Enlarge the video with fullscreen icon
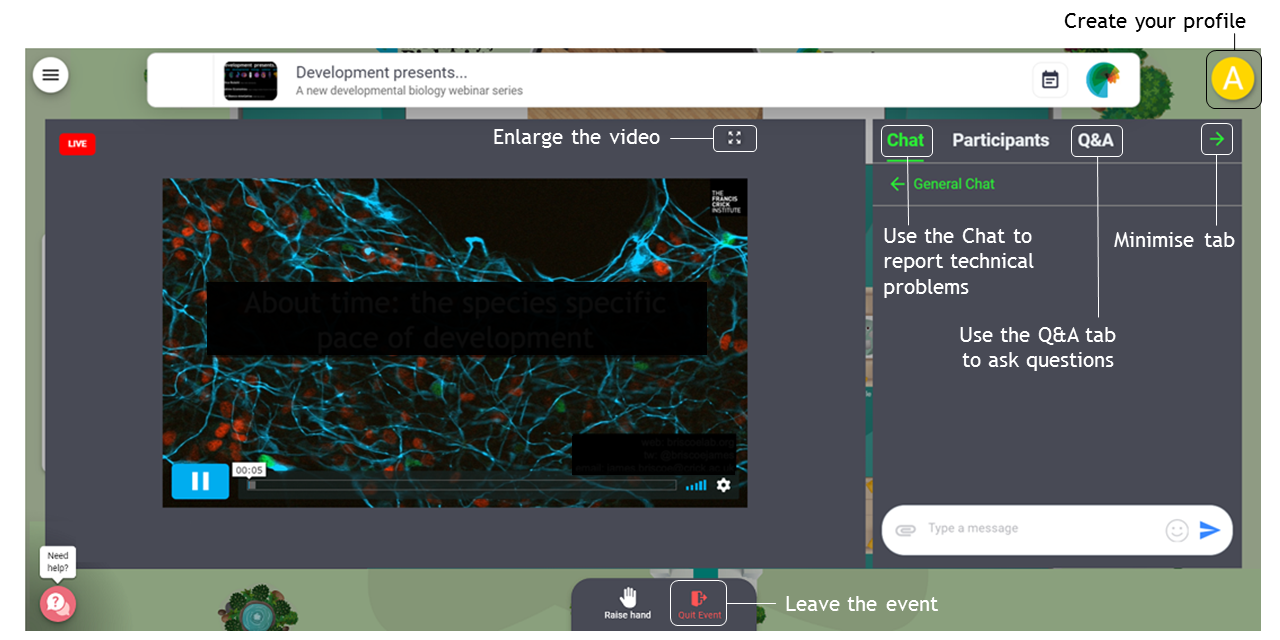 735,138
